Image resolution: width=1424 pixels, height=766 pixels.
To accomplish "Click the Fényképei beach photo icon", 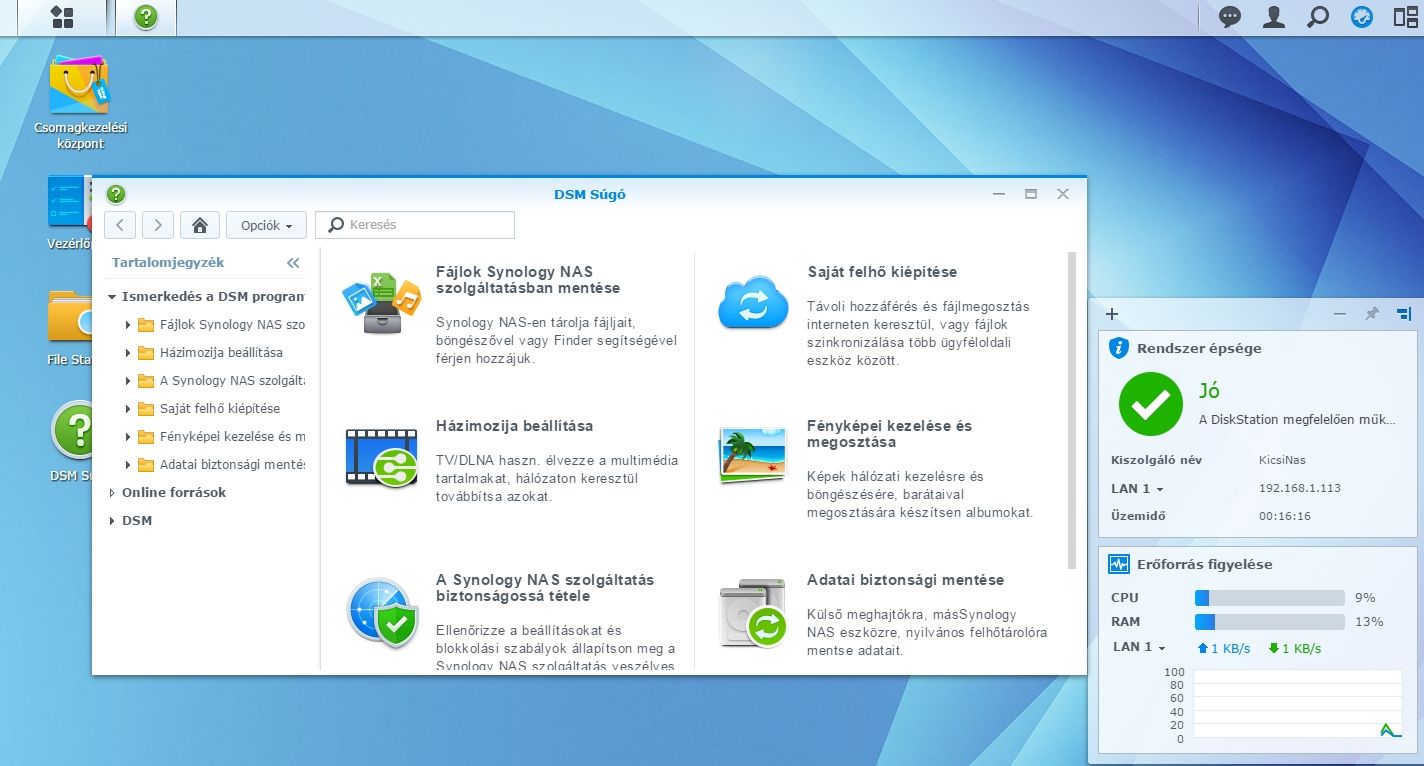I will click(753, 456).
